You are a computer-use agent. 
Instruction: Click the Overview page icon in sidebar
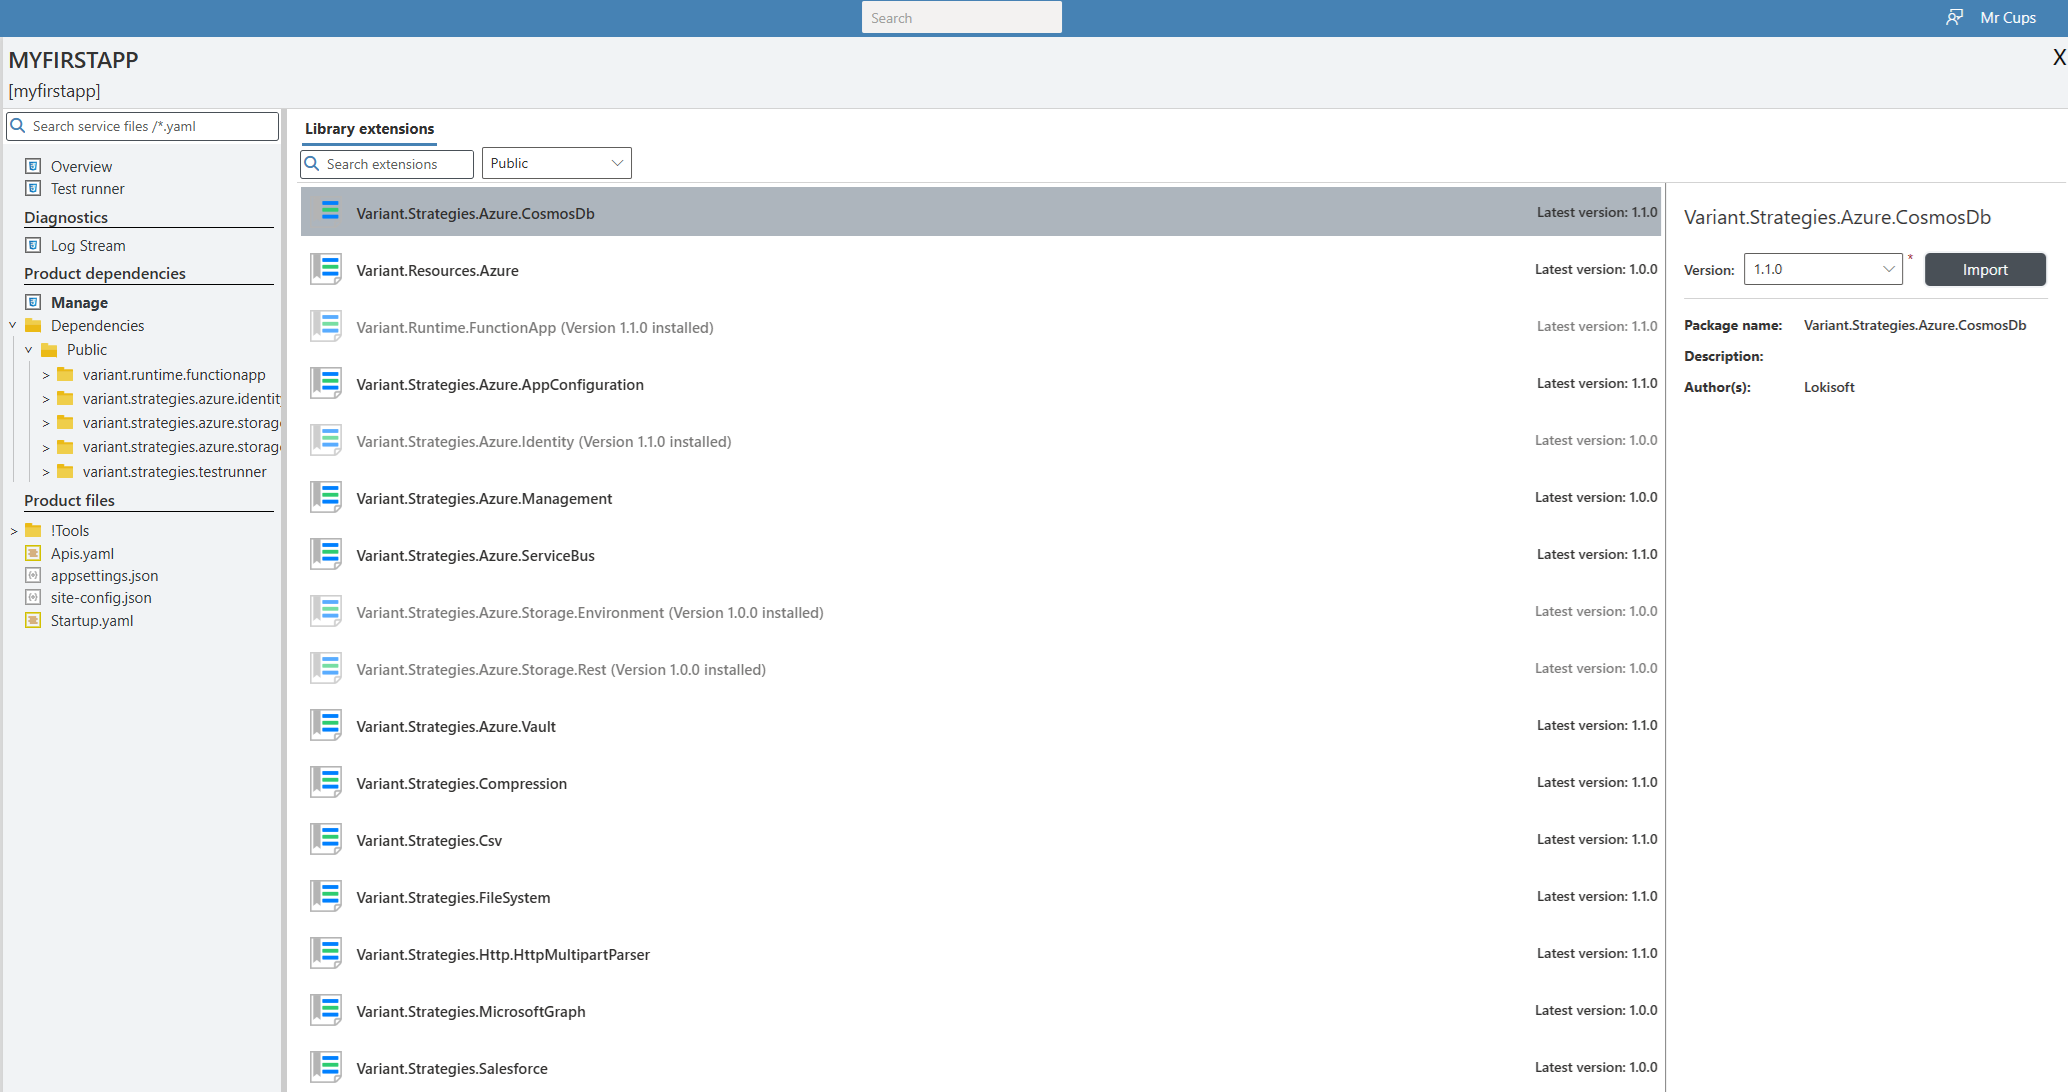(x=33, y=166)
